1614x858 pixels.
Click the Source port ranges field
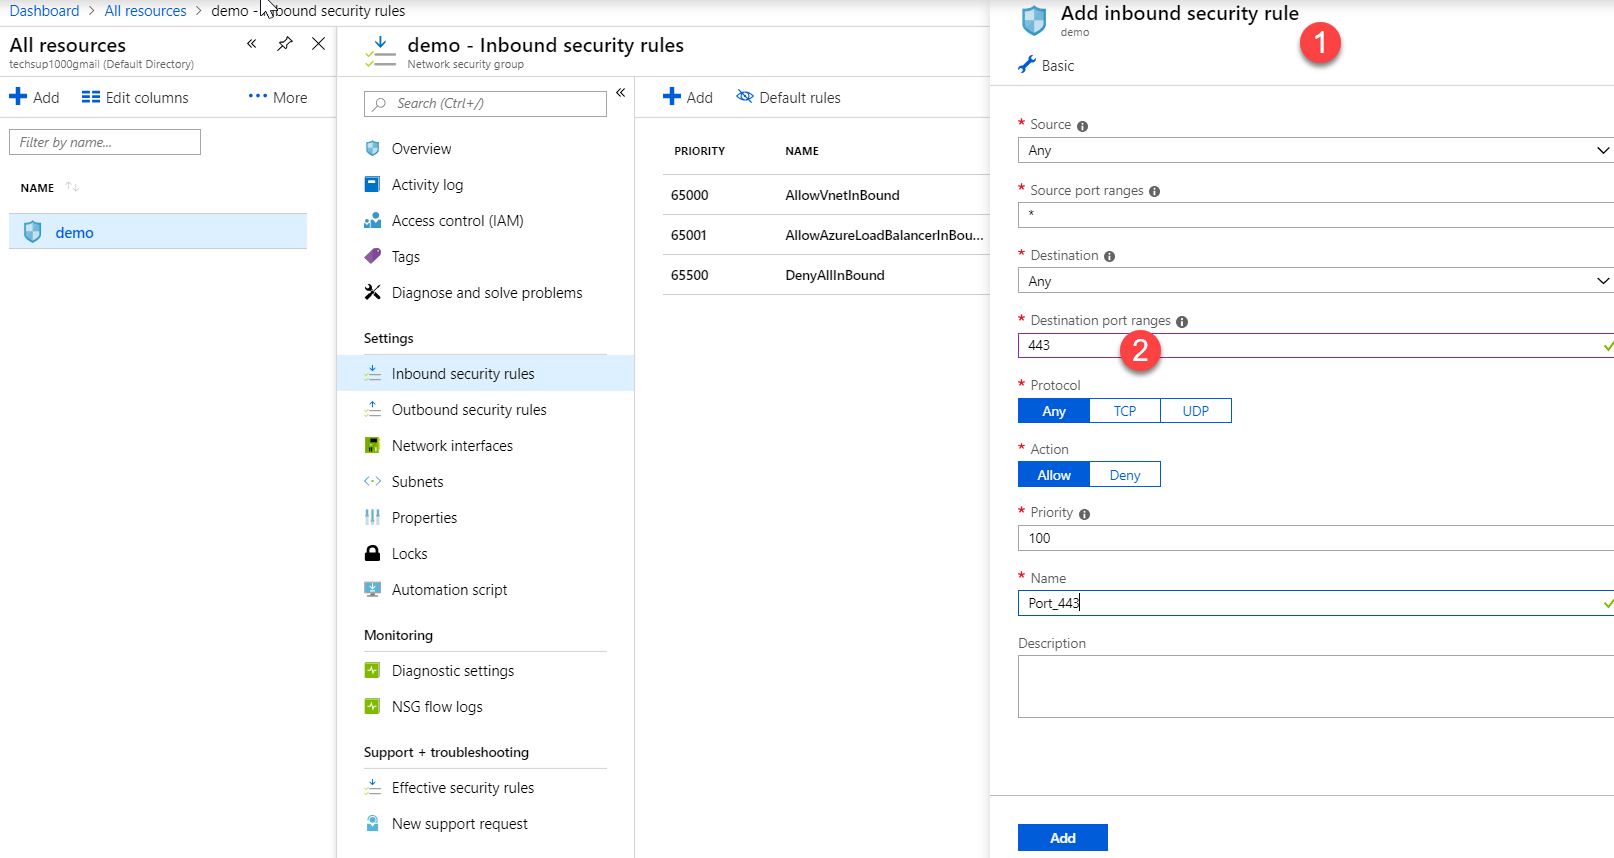[1316, 215]
